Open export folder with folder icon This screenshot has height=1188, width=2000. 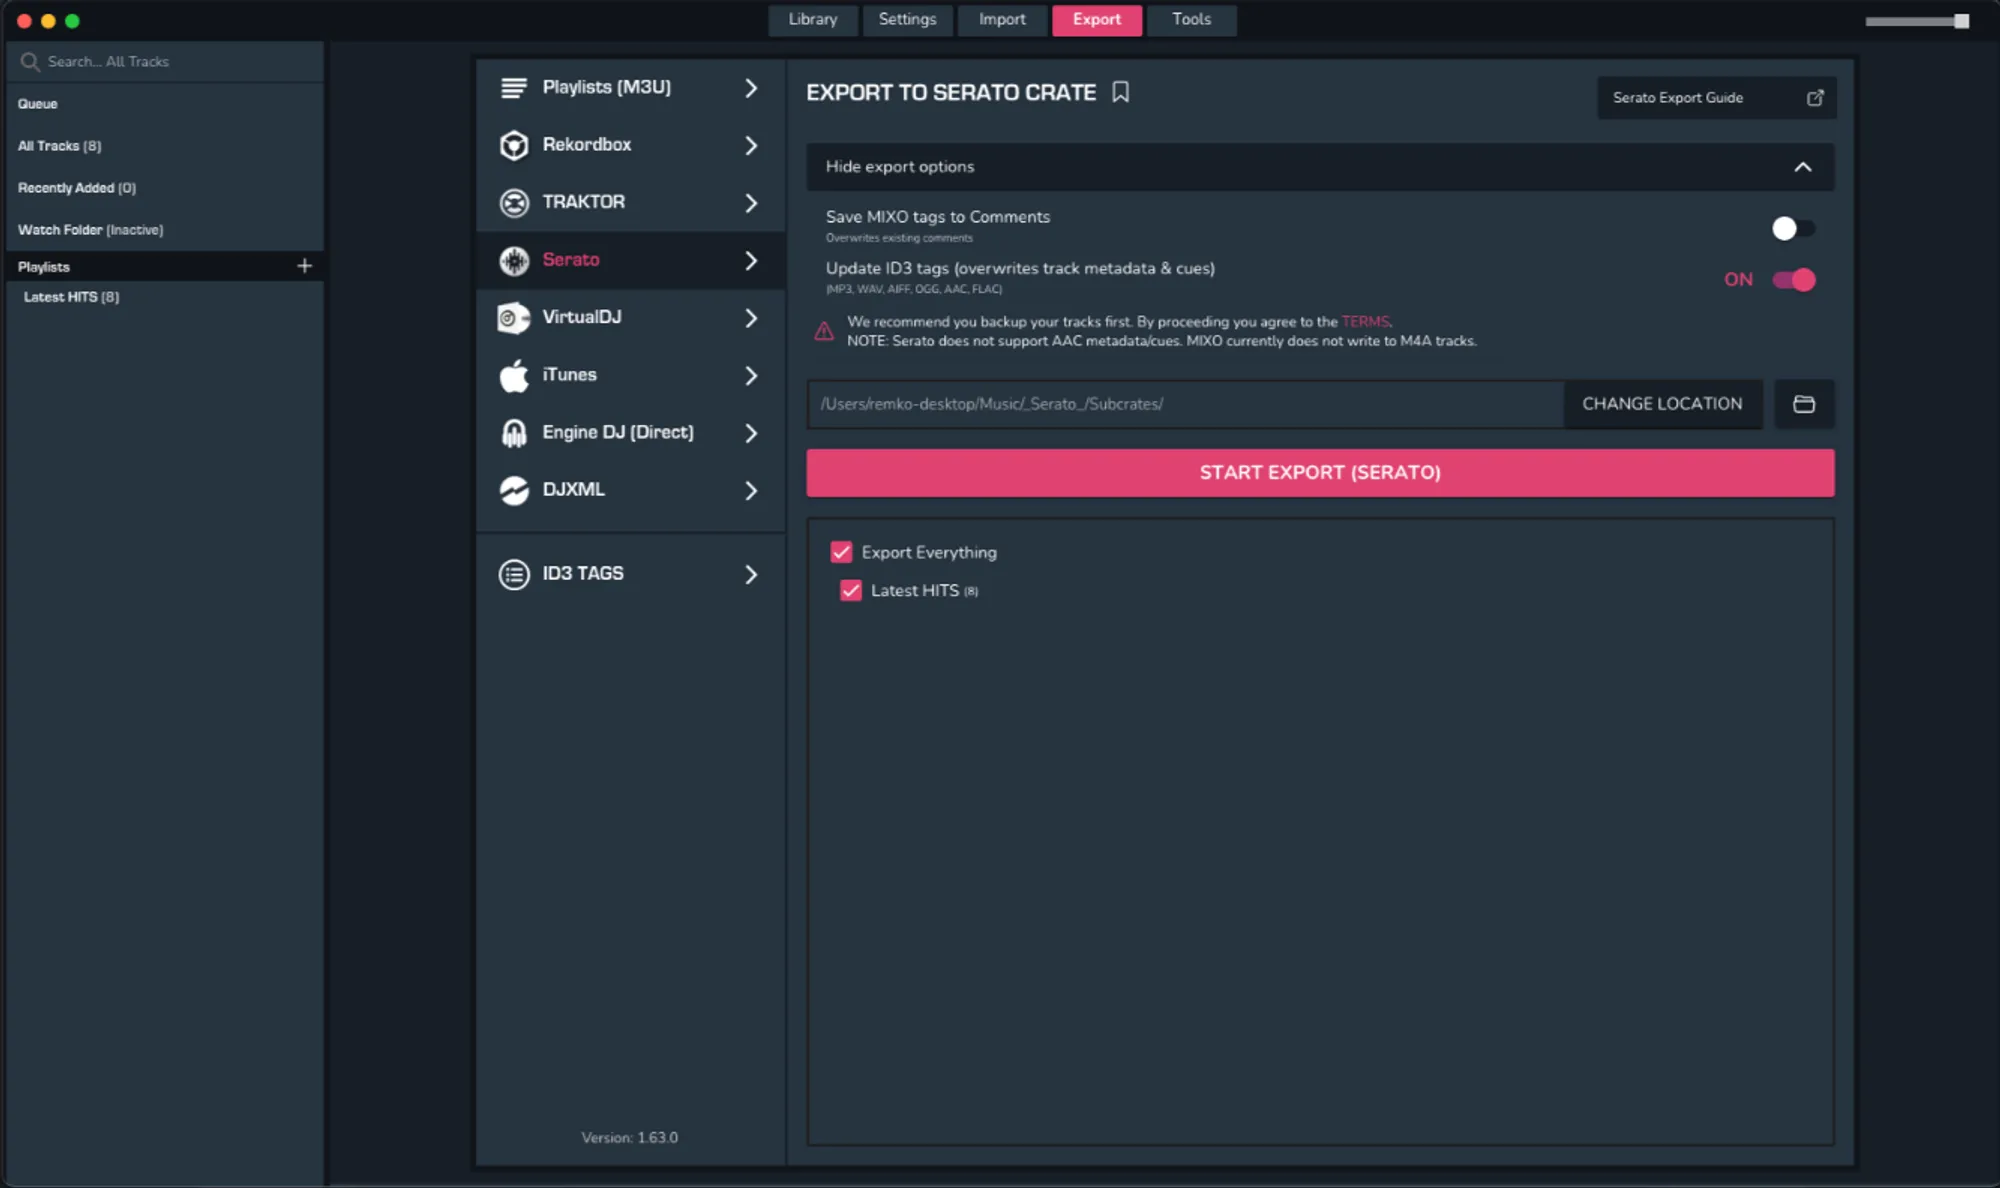[1803, 404]
